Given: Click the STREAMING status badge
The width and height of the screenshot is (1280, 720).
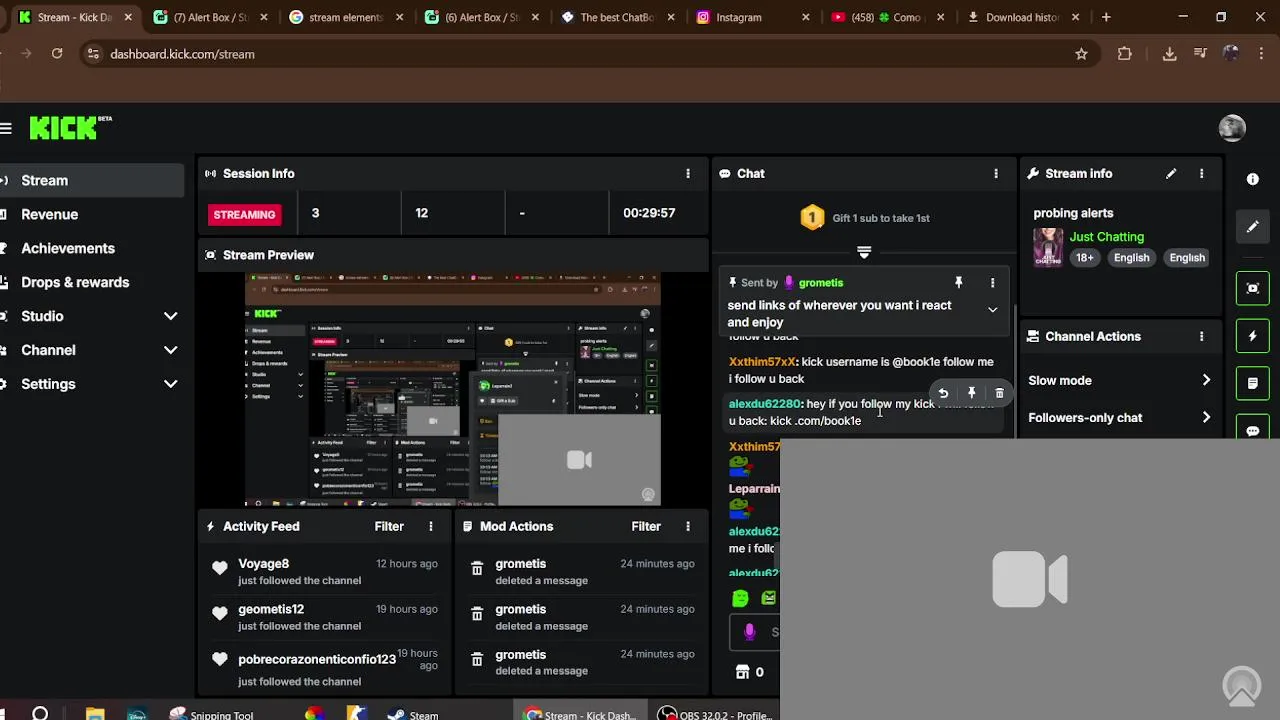Looking at the screenshot, I should pos(244,214).
